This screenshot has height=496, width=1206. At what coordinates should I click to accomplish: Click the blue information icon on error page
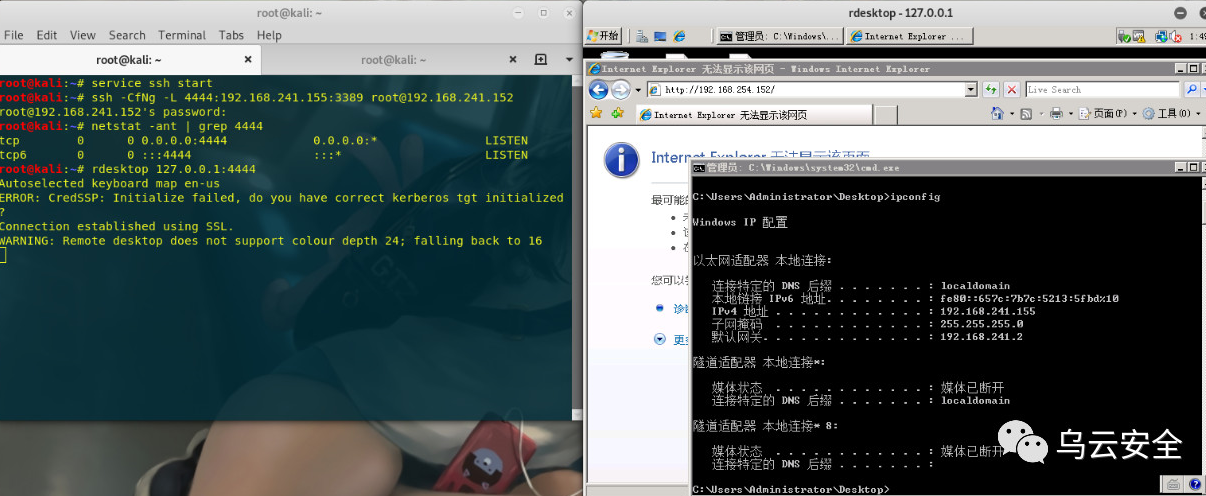(x=621, y=158)
